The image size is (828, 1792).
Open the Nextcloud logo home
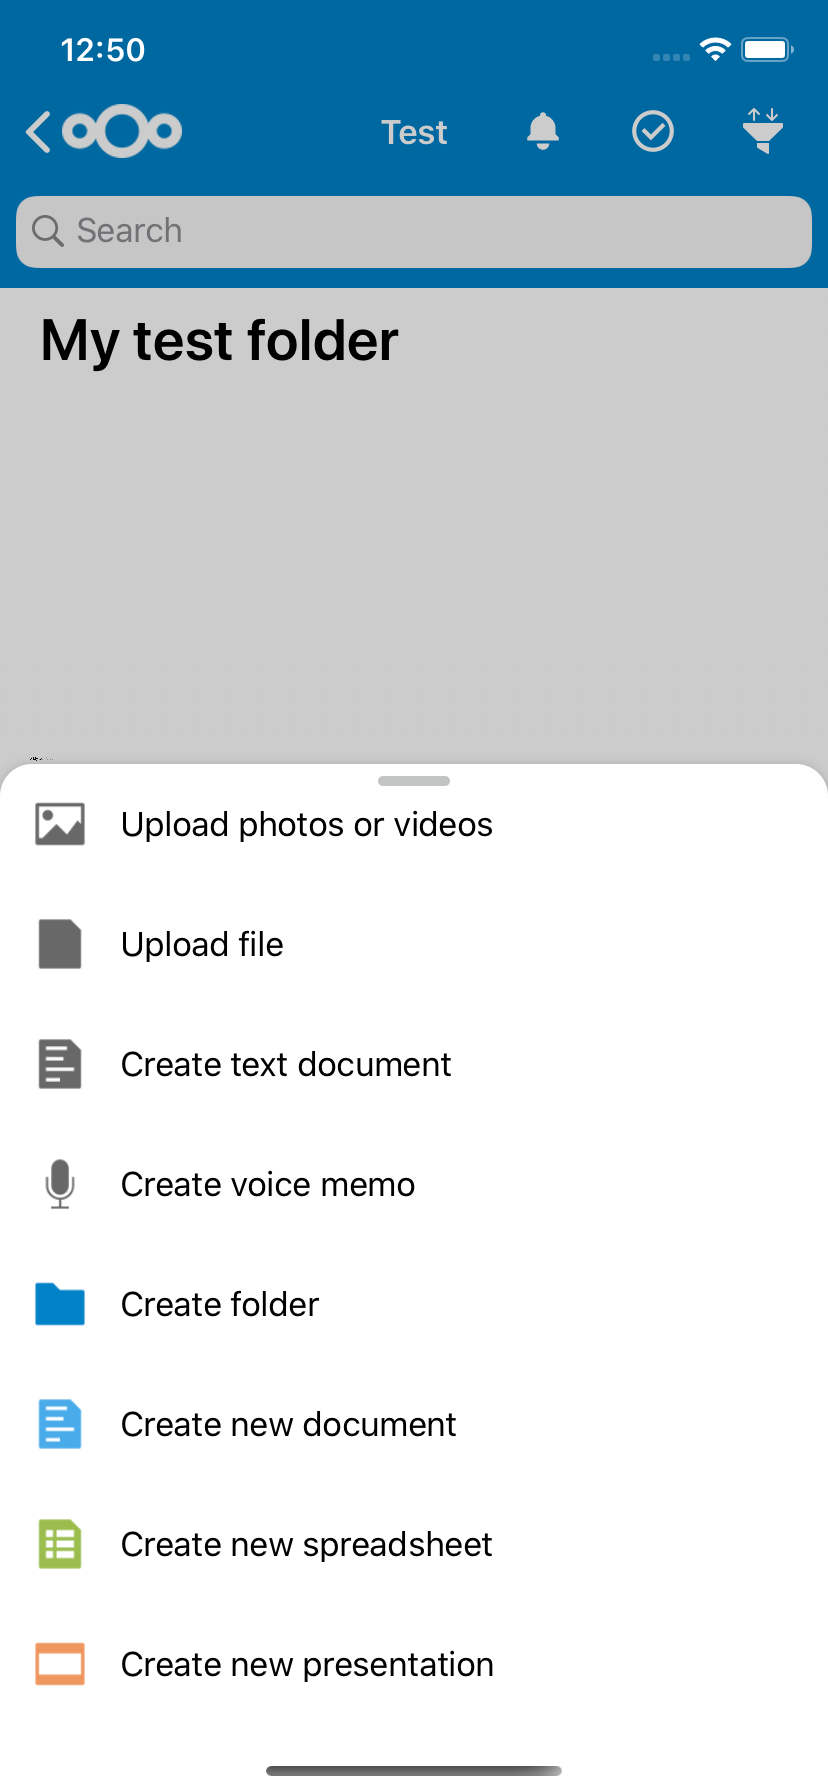click(122, 131)
